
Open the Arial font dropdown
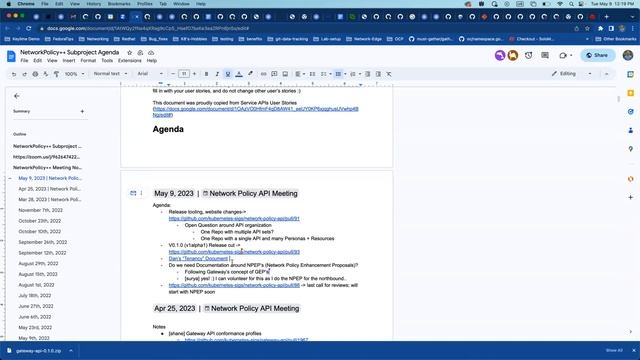pyautogui.click(x=150, y=74)
